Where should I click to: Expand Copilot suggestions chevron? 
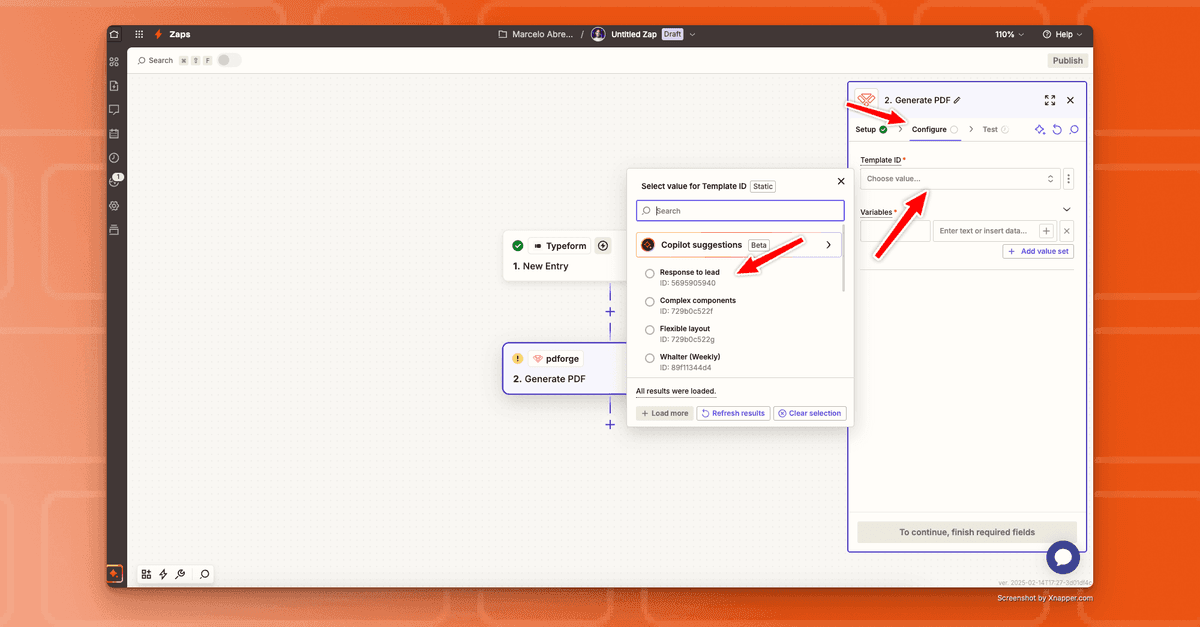pos(828,245)
